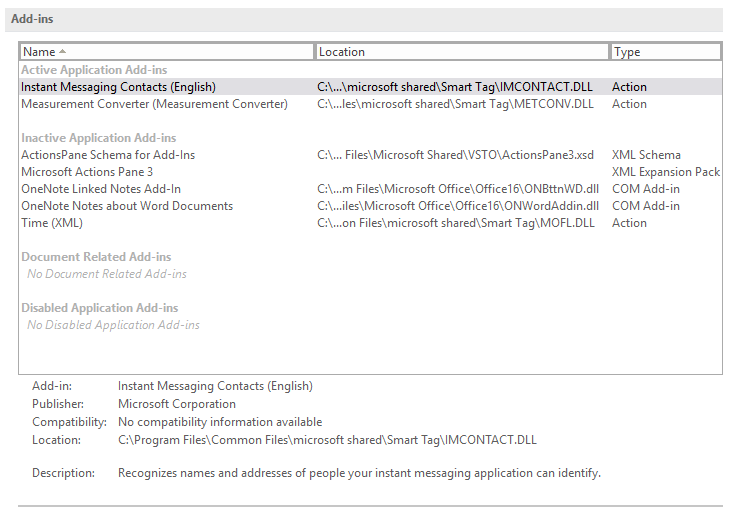This screenshot has height=514, width=732.
Task: Click XML Schema type cell
Action: (x=646, y=155)
